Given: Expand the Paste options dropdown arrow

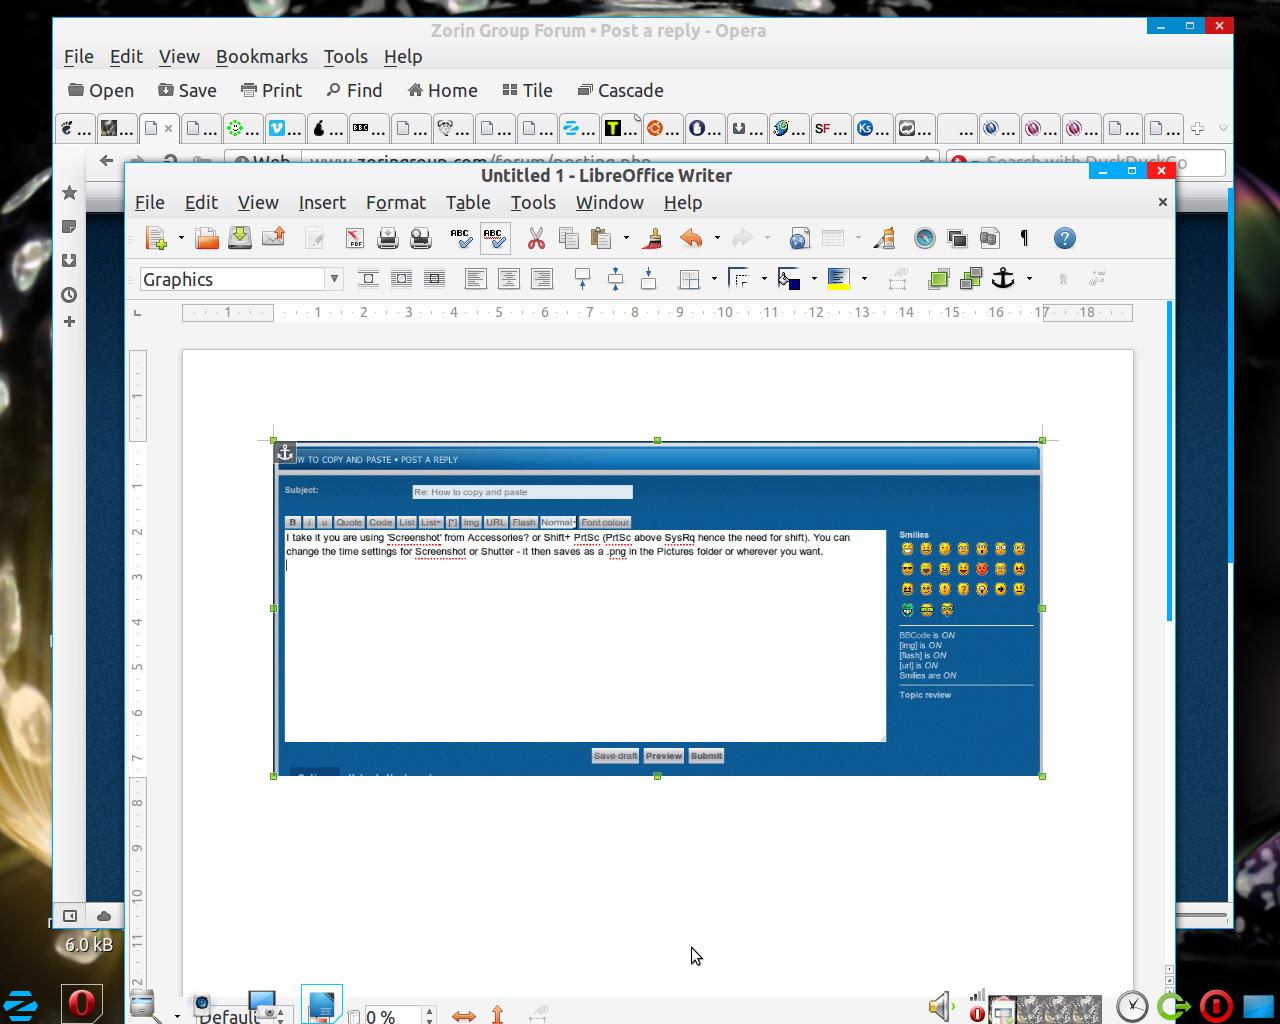Looking at the screenshot, I should 626,238.
